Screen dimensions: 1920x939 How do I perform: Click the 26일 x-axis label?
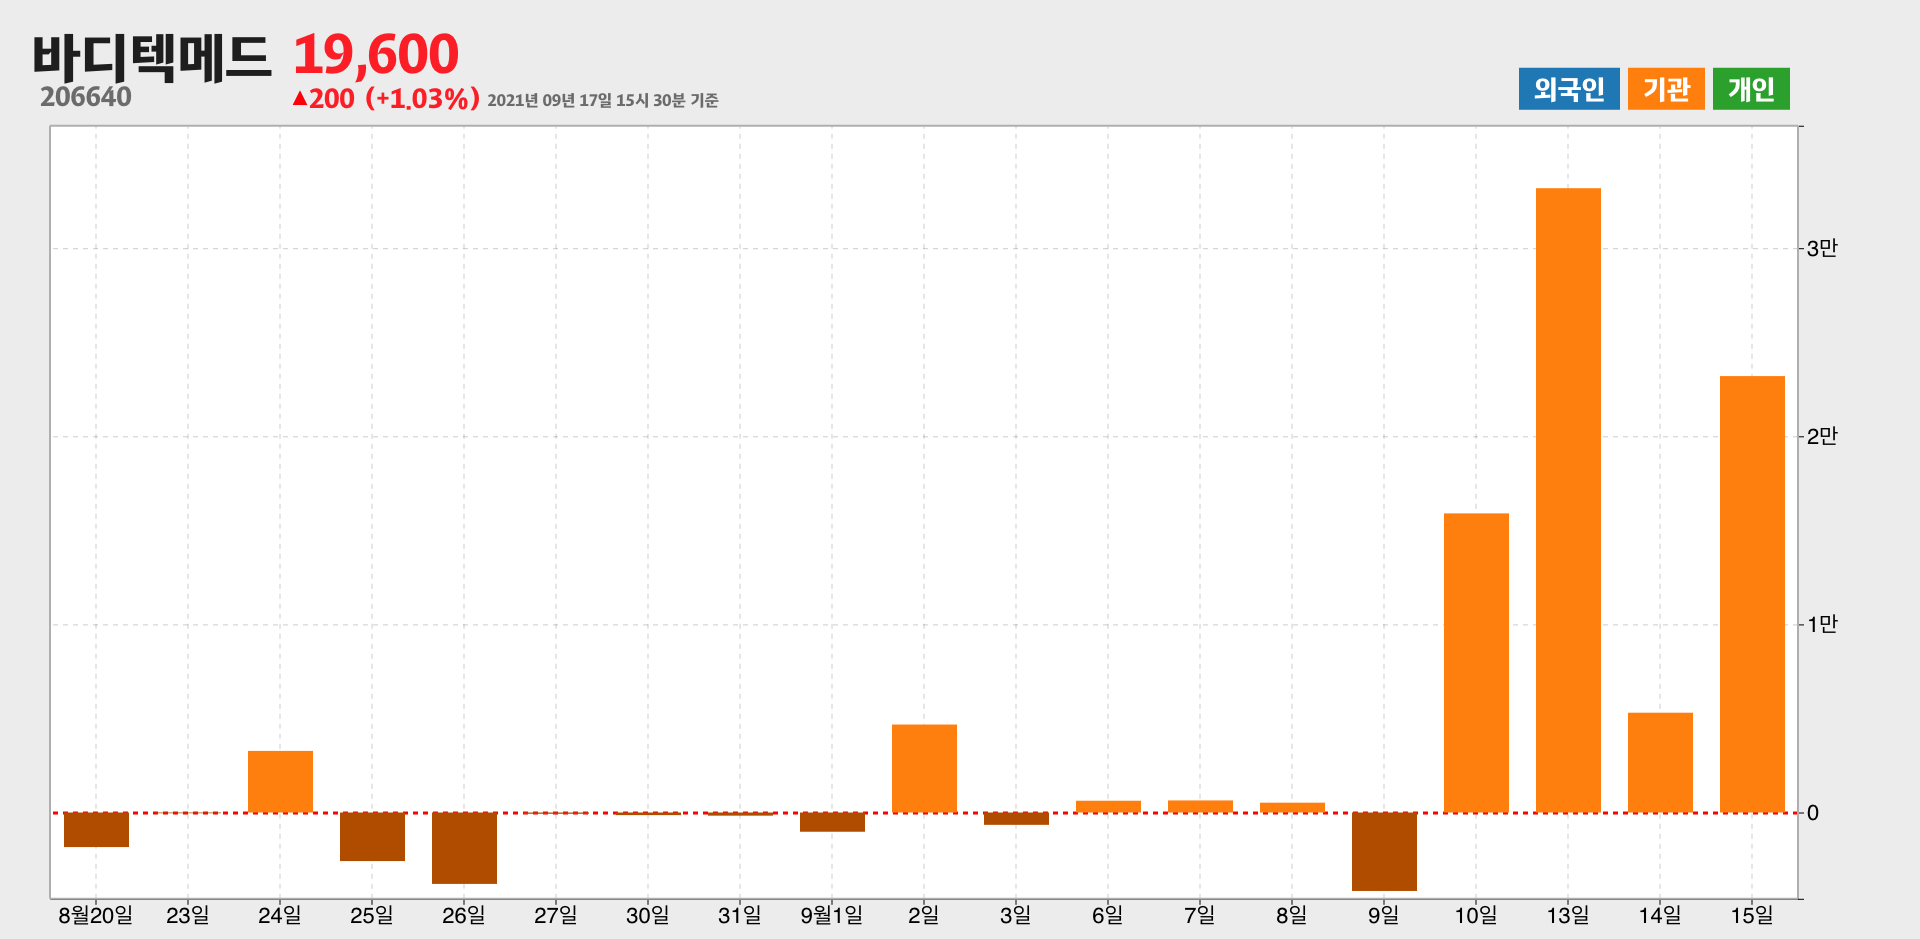463,915
